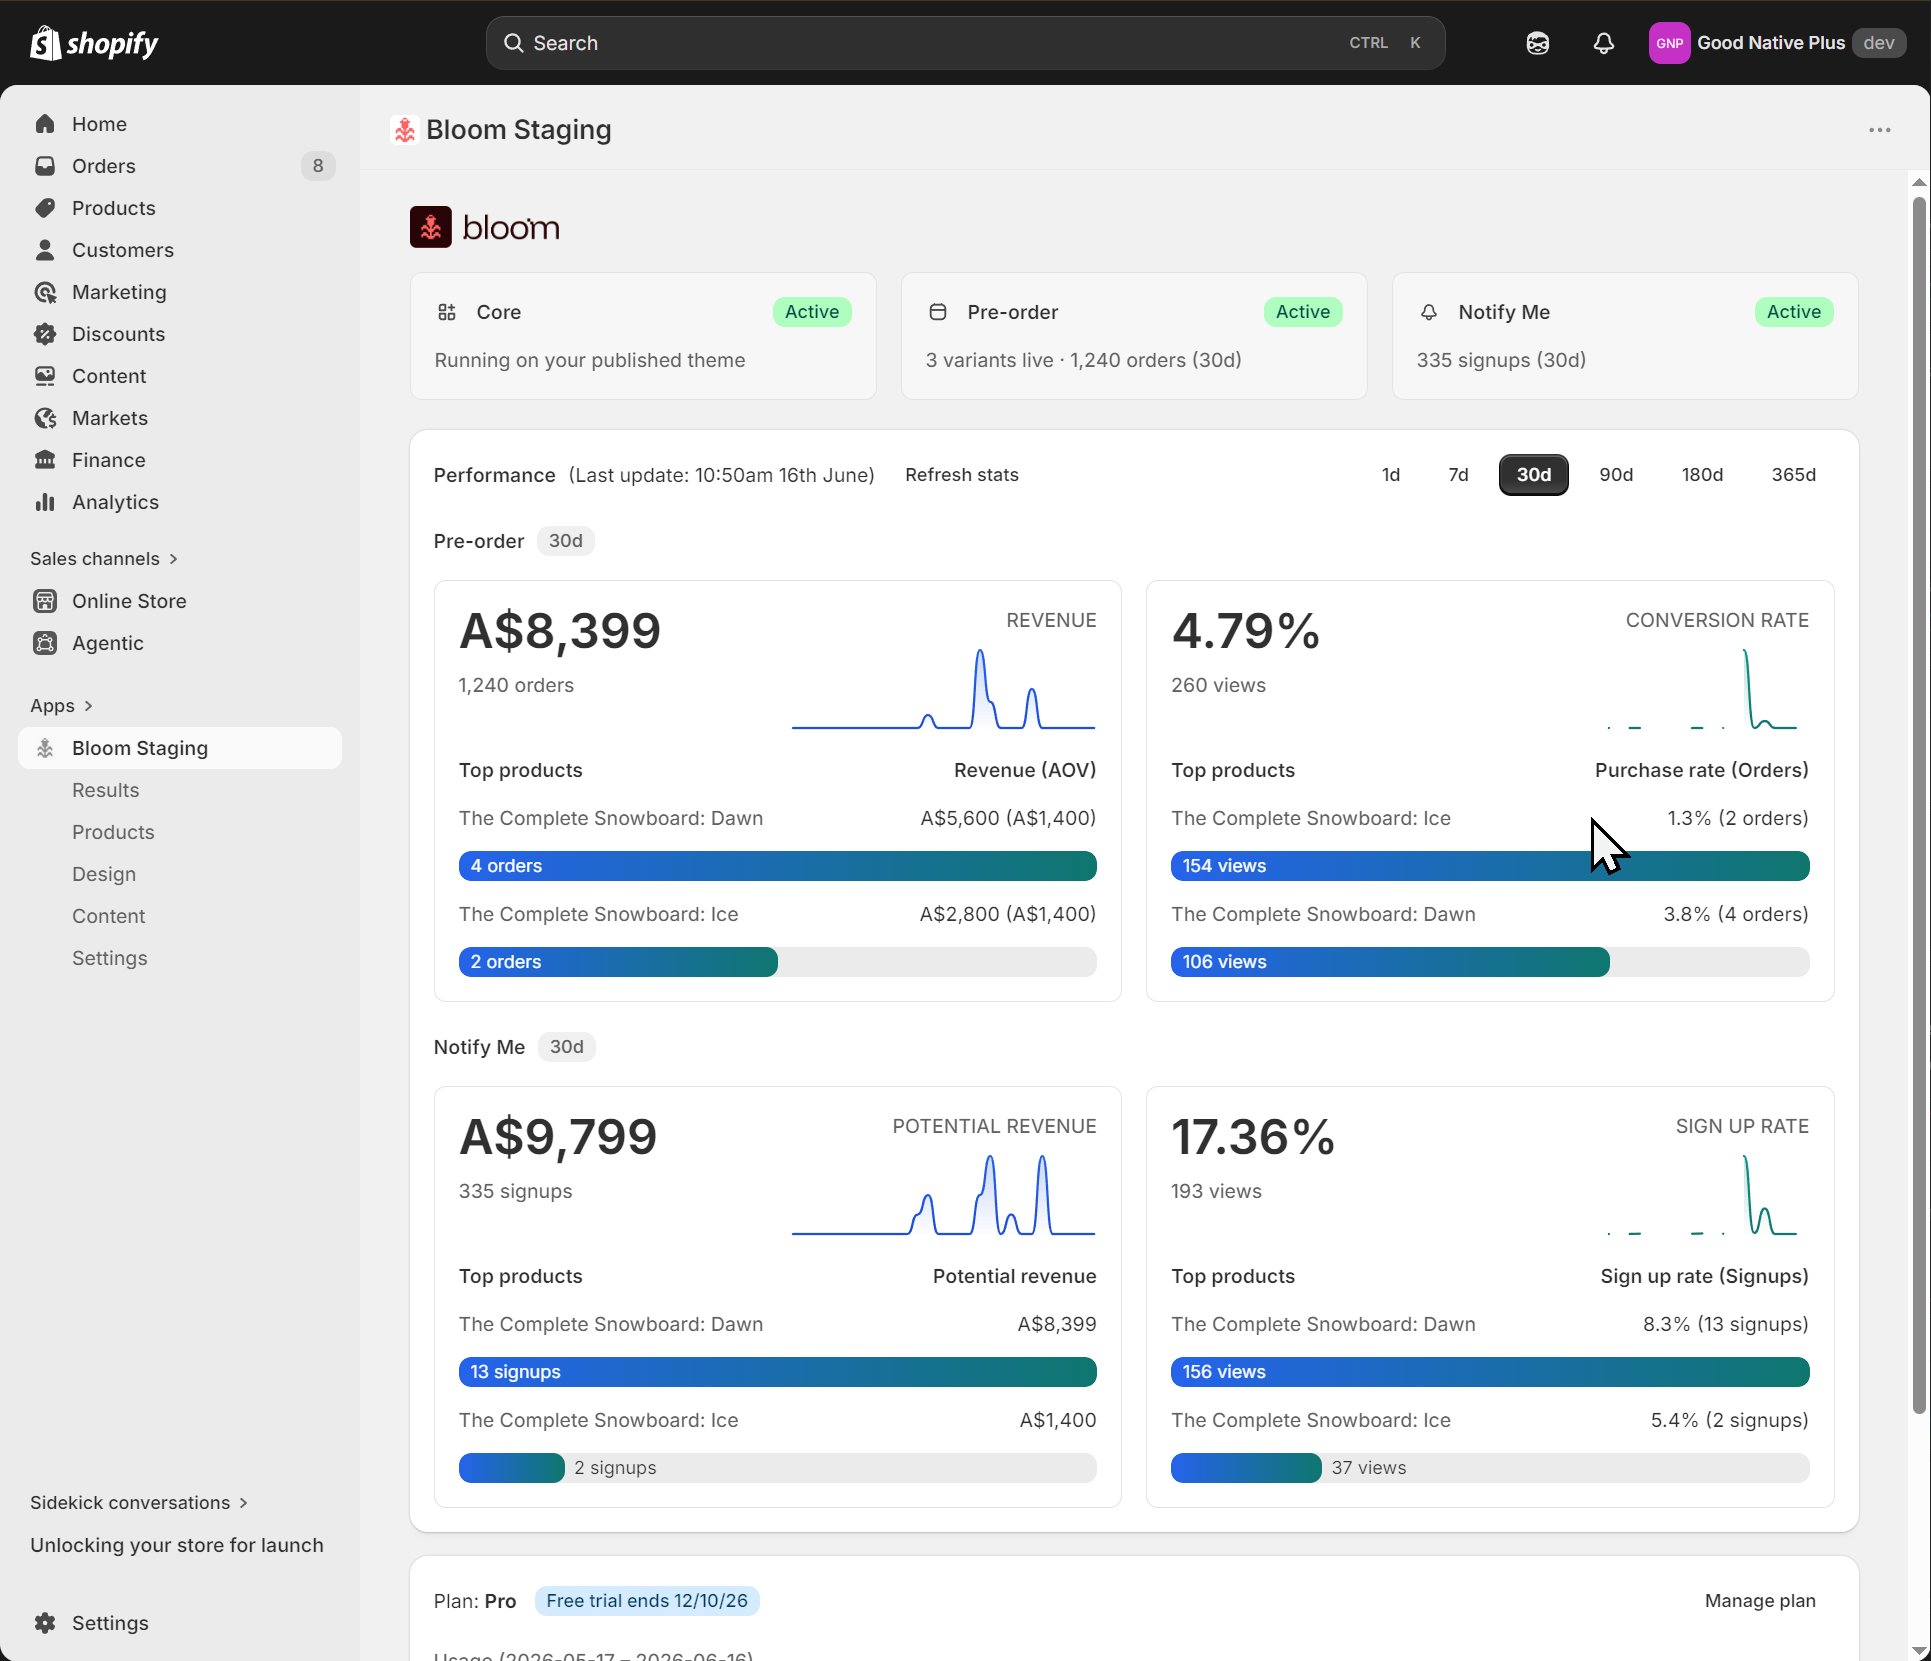Focus the Search input field

[965, 43]
